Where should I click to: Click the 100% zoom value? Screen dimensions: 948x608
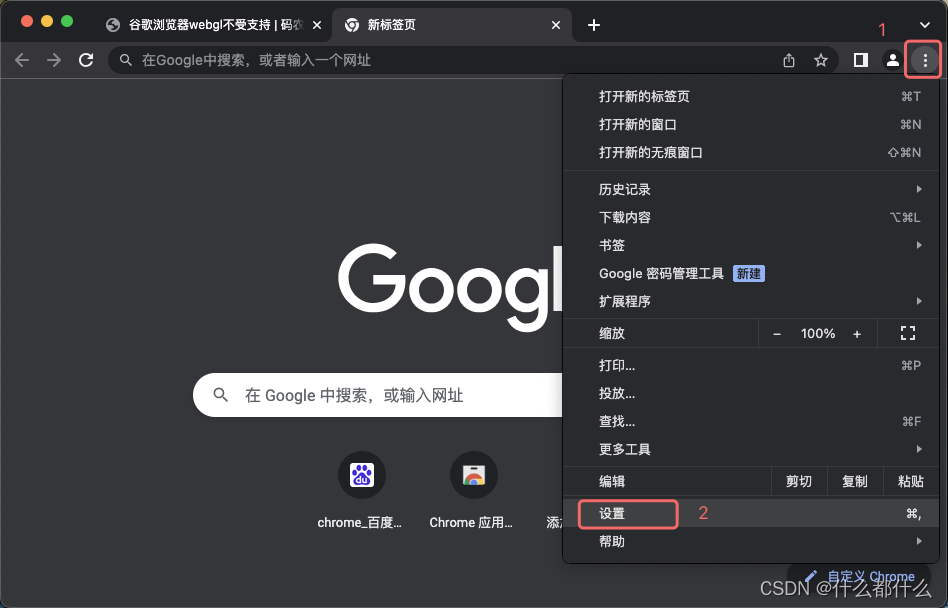coord(817,334)
